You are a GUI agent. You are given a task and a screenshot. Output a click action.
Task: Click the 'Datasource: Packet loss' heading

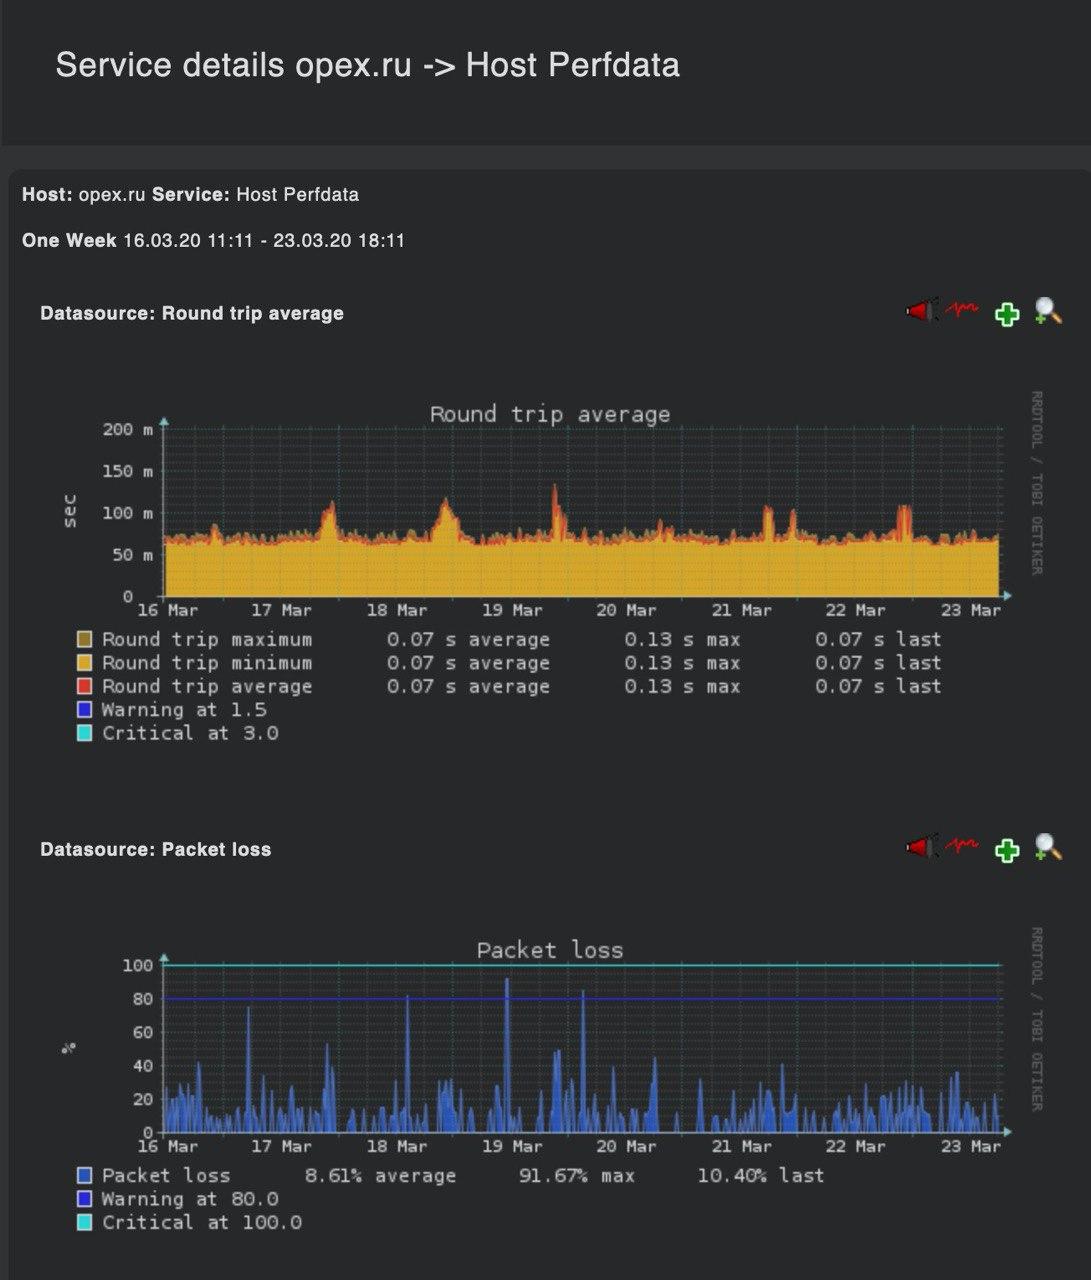tap(156, 849)
